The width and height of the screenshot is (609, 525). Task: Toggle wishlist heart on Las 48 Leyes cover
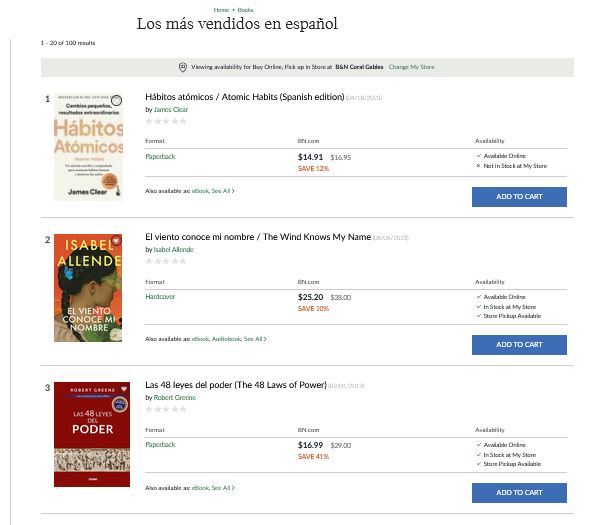pos(124,388)
